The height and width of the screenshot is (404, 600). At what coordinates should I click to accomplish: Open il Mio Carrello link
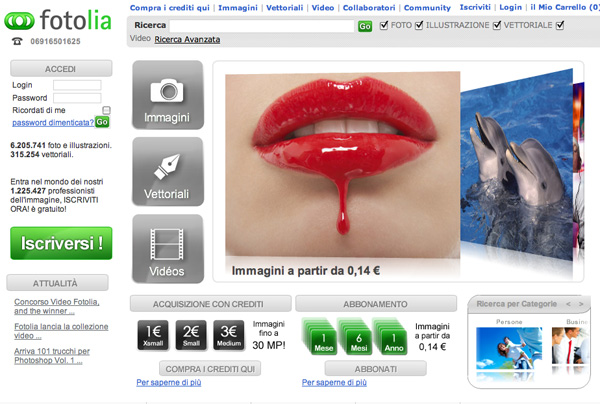[564, 7]
